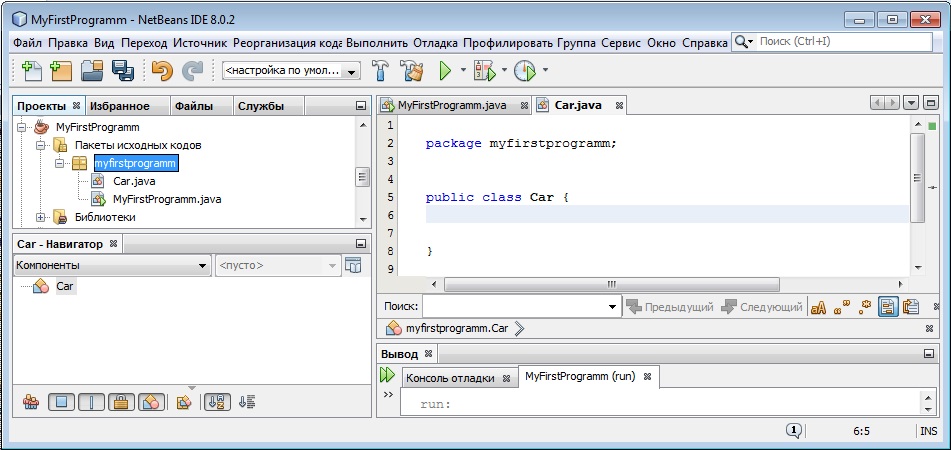The height and width of the screenshot is (450, 951).
Task: Expand the Библиотеки node
Action: (41, 217)
